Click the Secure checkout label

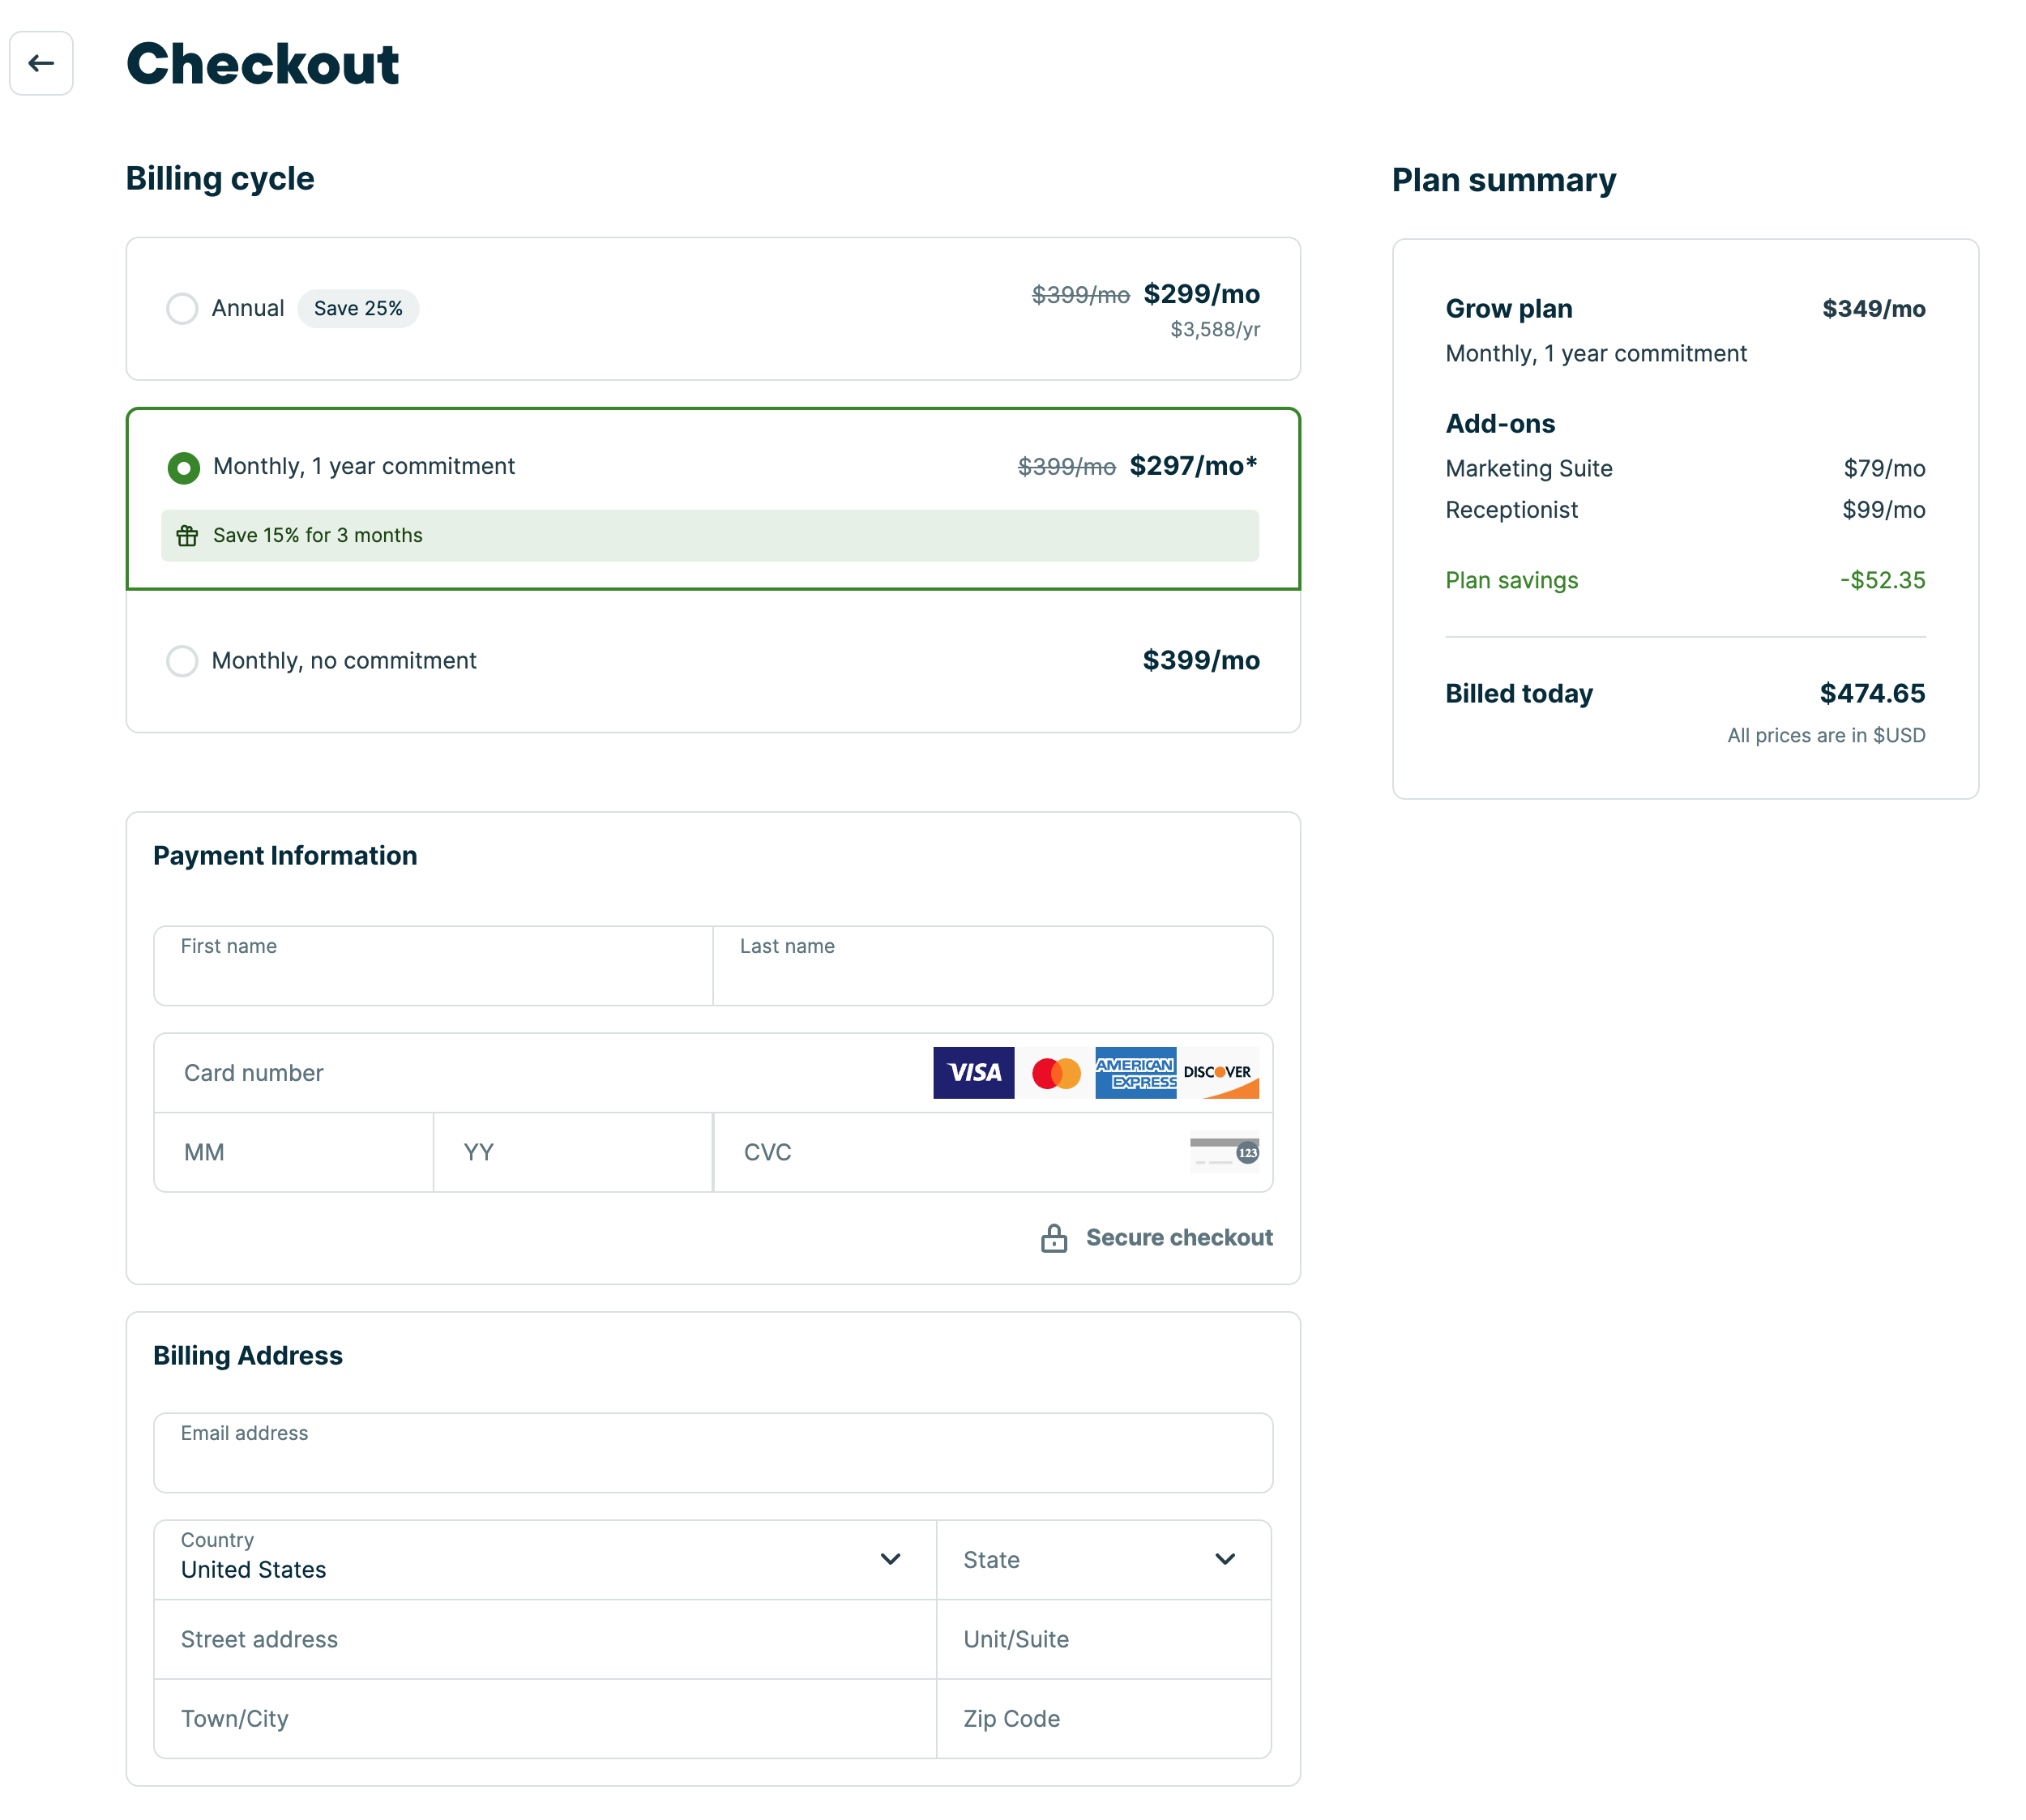tap(1179, 1237)
